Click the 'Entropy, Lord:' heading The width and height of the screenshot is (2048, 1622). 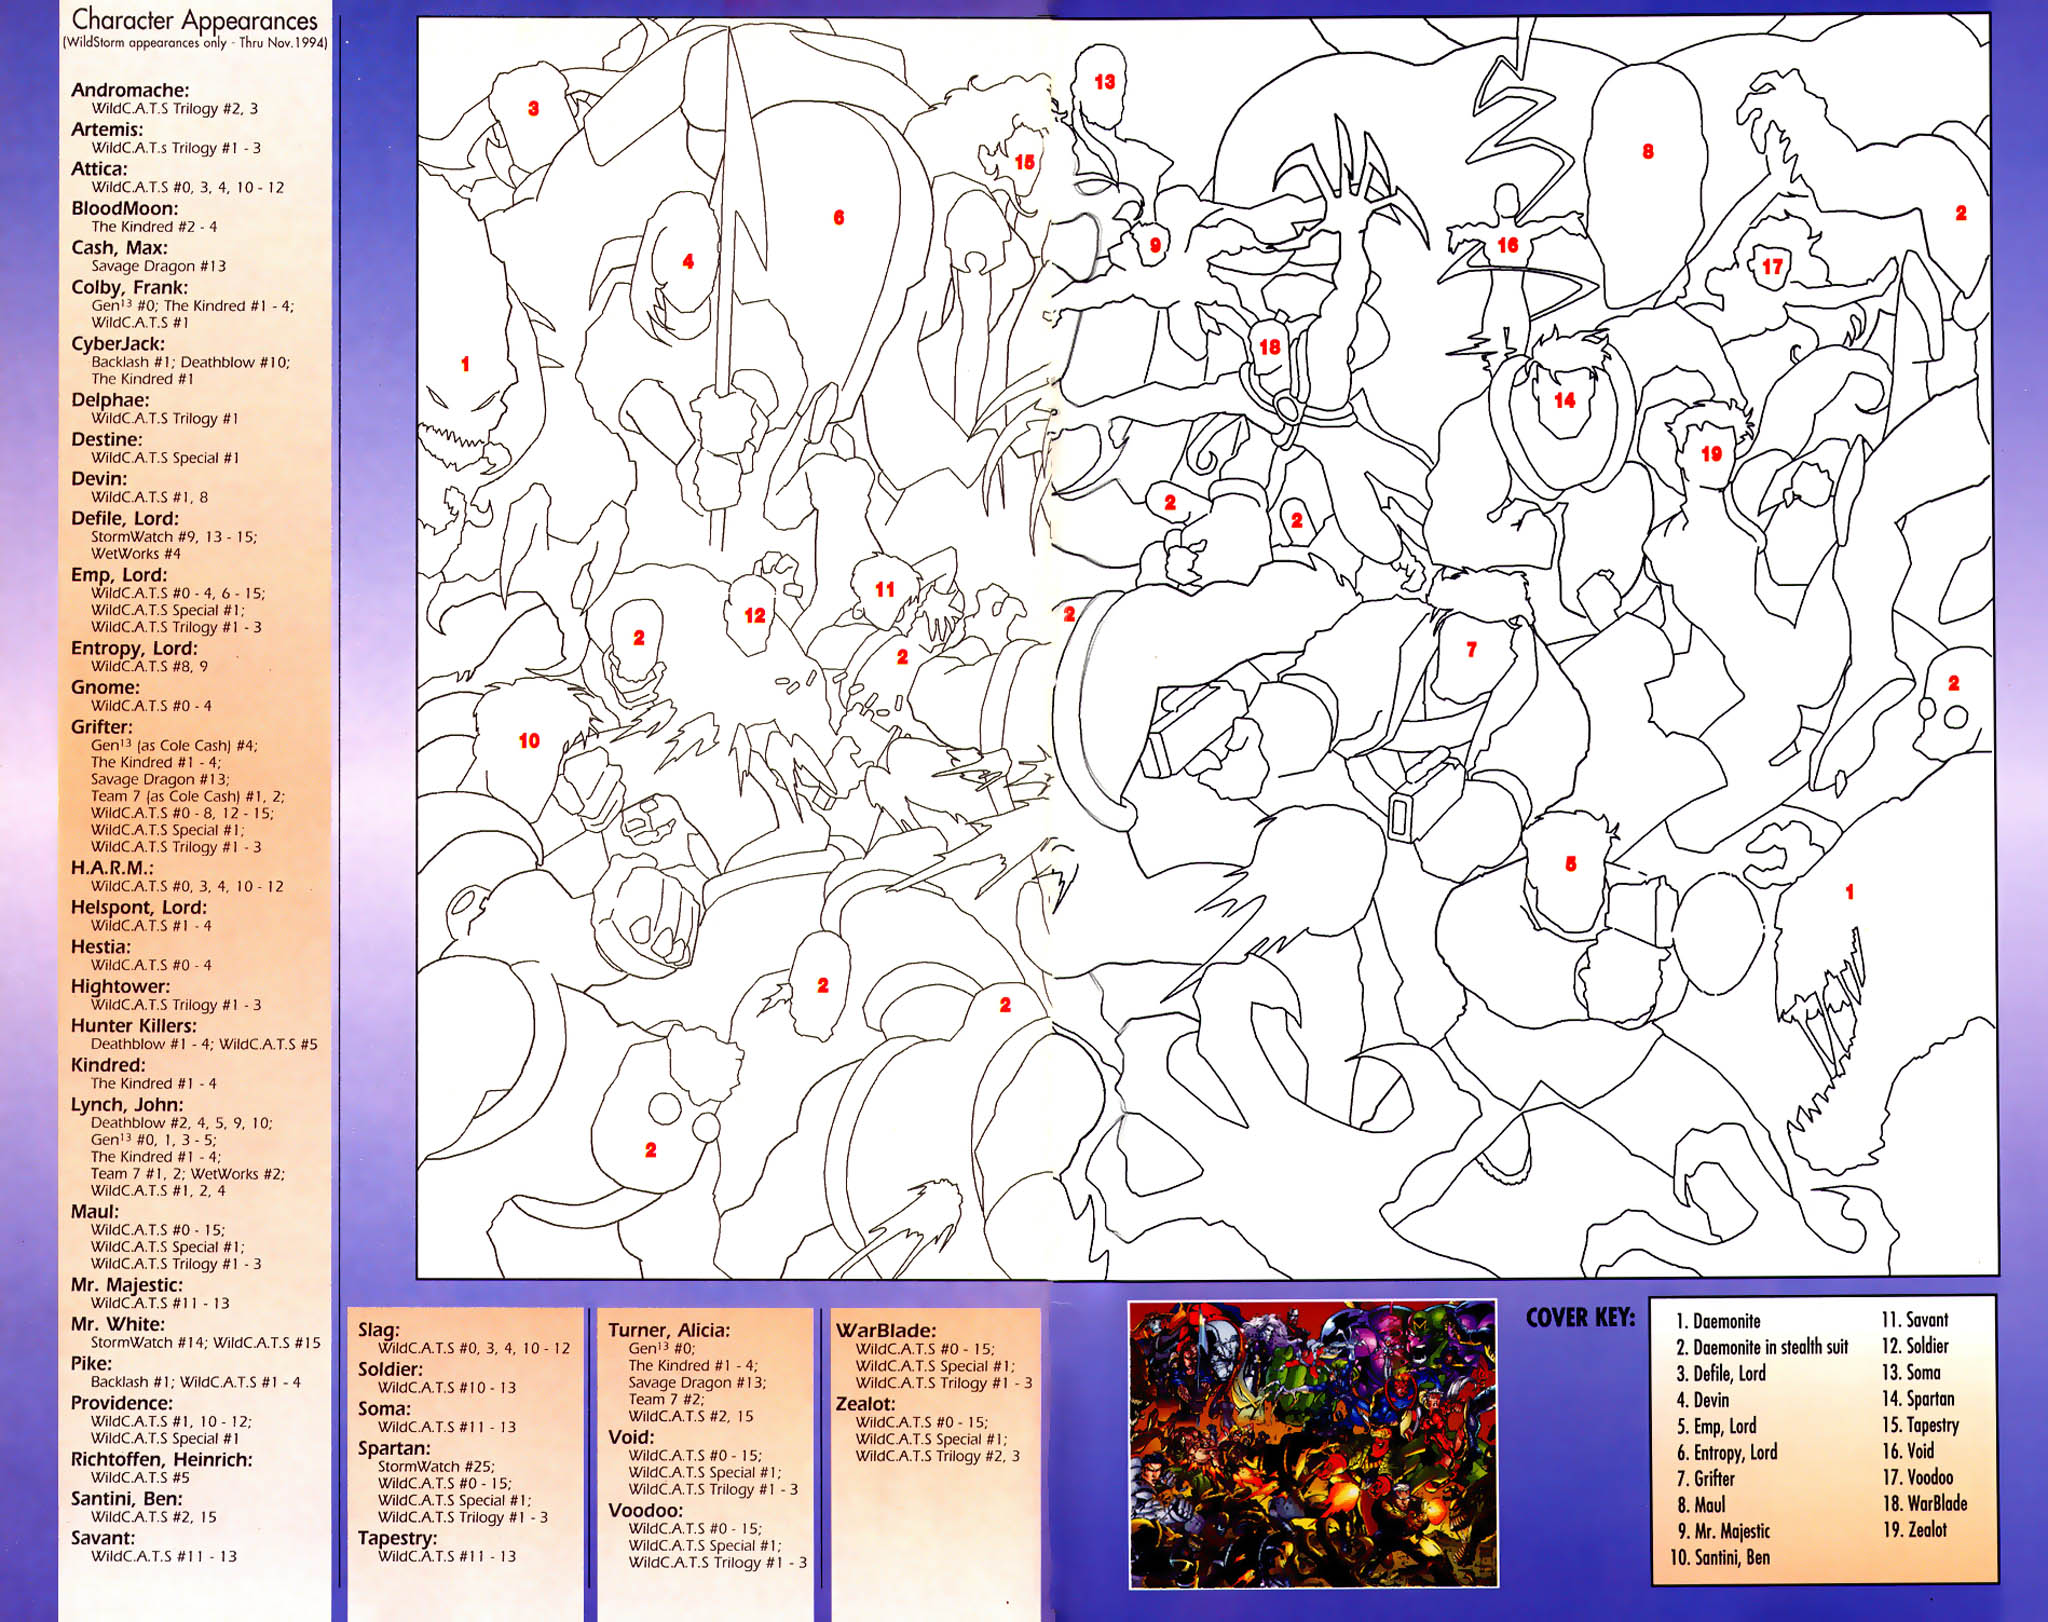pos(133,648)
